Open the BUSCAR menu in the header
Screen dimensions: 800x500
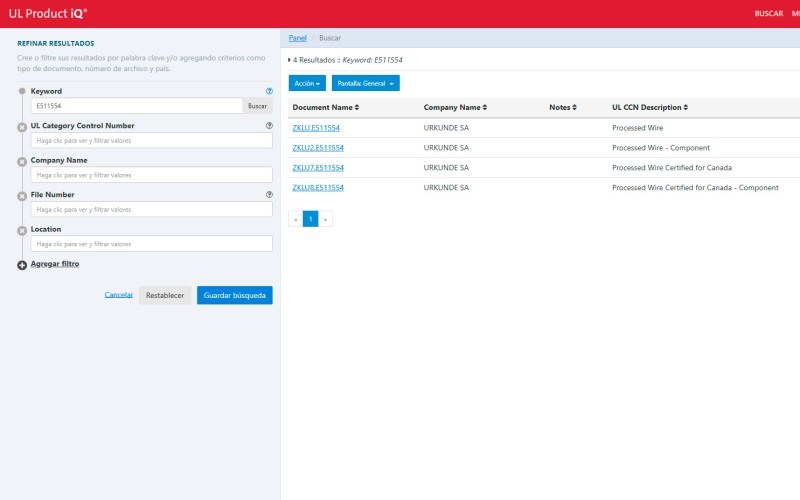pyautogui.click(x=769, y=14)
